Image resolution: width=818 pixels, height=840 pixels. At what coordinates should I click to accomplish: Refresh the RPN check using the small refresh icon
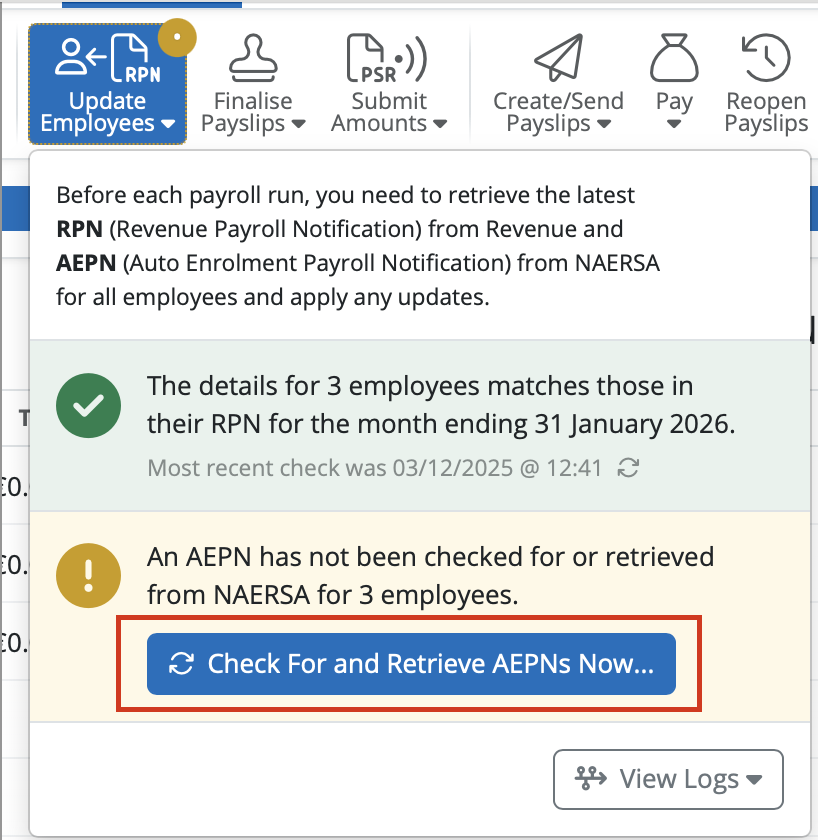[x=628, y=468]
